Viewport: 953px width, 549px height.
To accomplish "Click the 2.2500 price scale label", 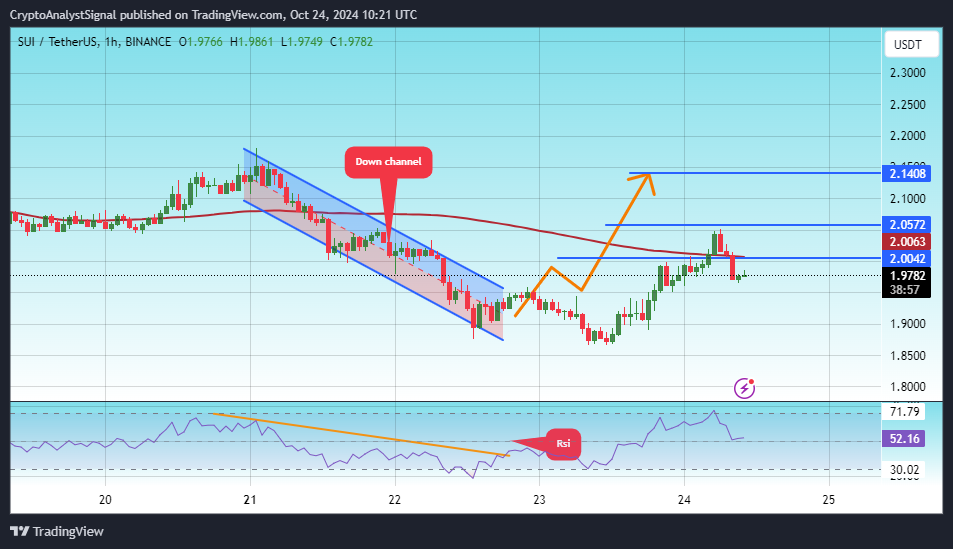I will click(907, 105).
